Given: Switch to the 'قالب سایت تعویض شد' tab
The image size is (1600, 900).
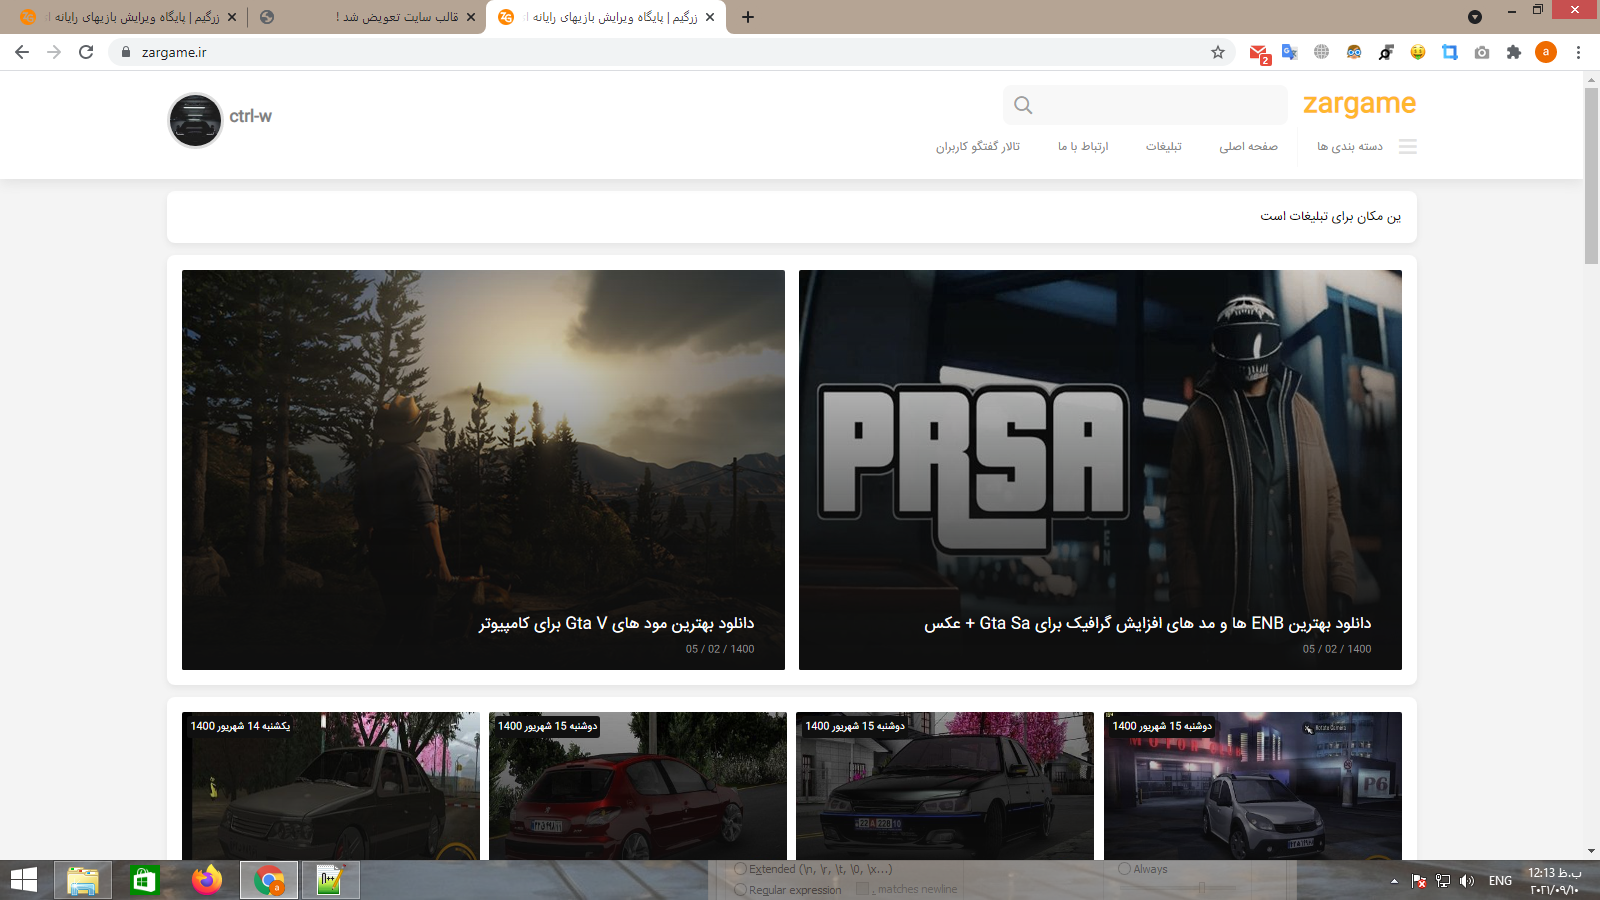Looking at the screenshot, I should (368, 17).
